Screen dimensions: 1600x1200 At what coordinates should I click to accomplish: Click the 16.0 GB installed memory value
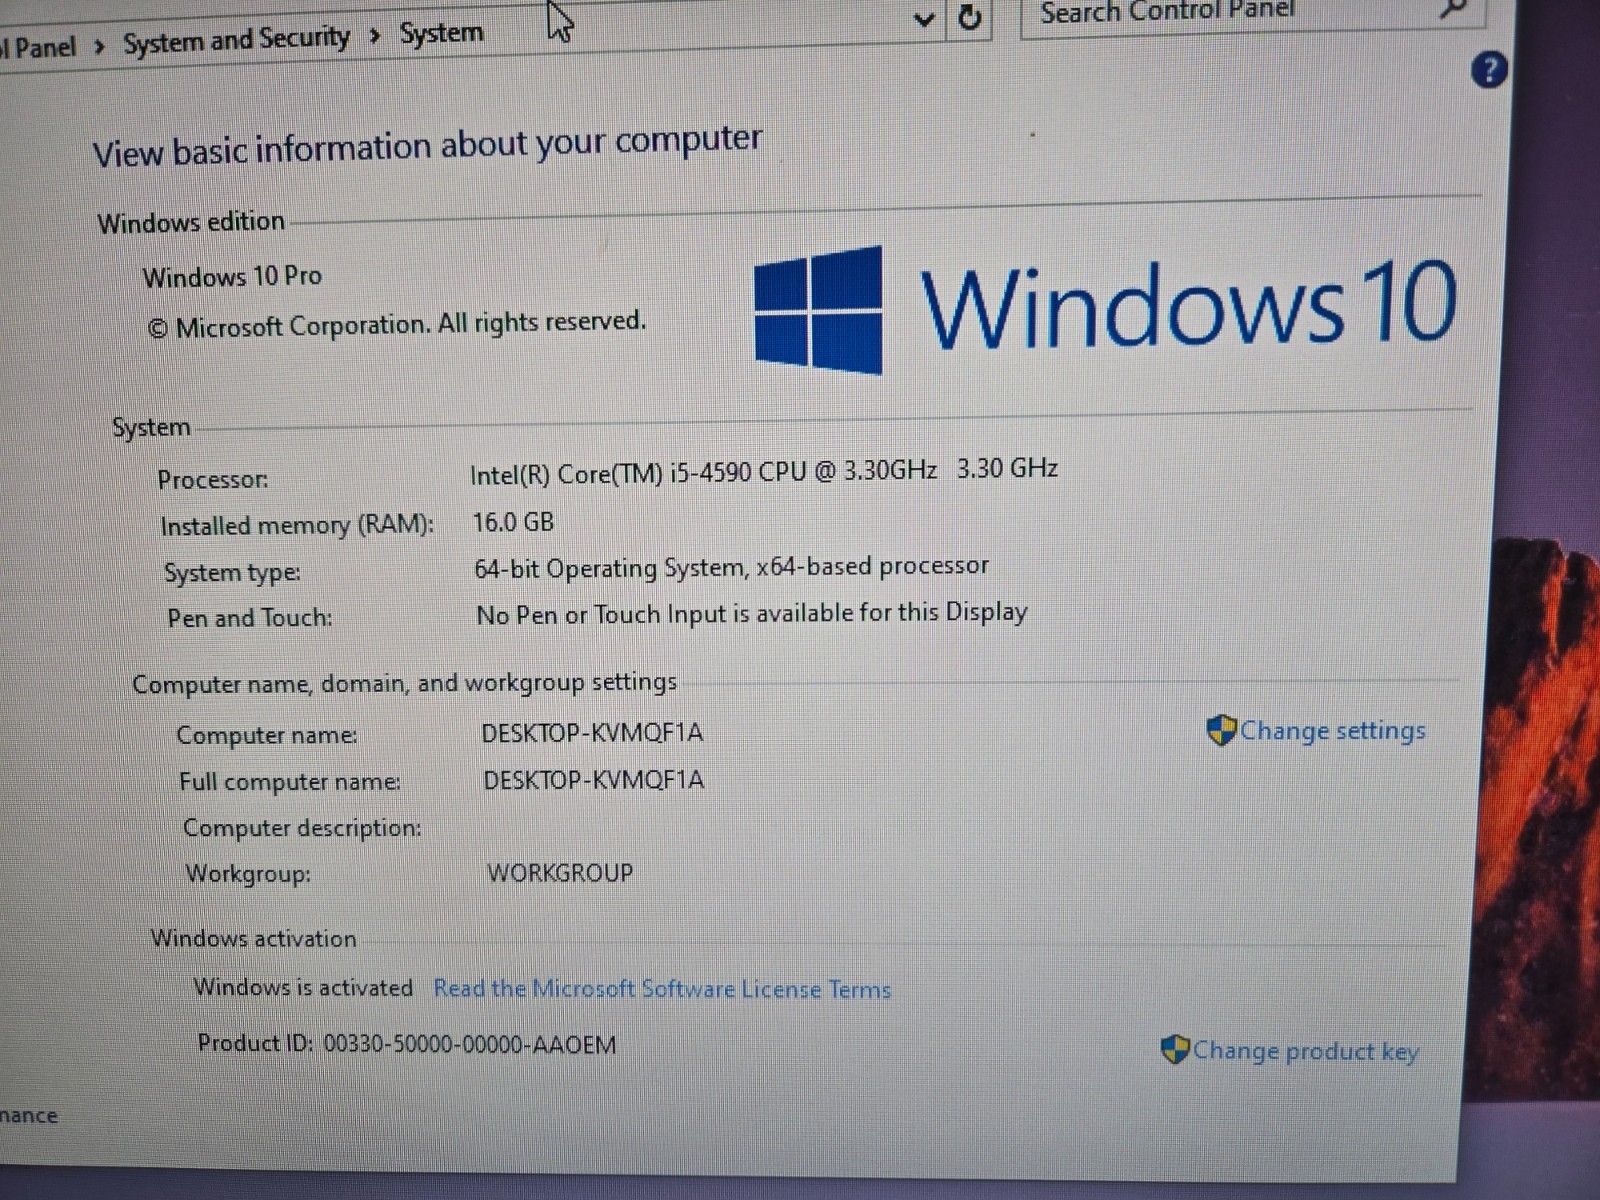(x=513, y=522)
